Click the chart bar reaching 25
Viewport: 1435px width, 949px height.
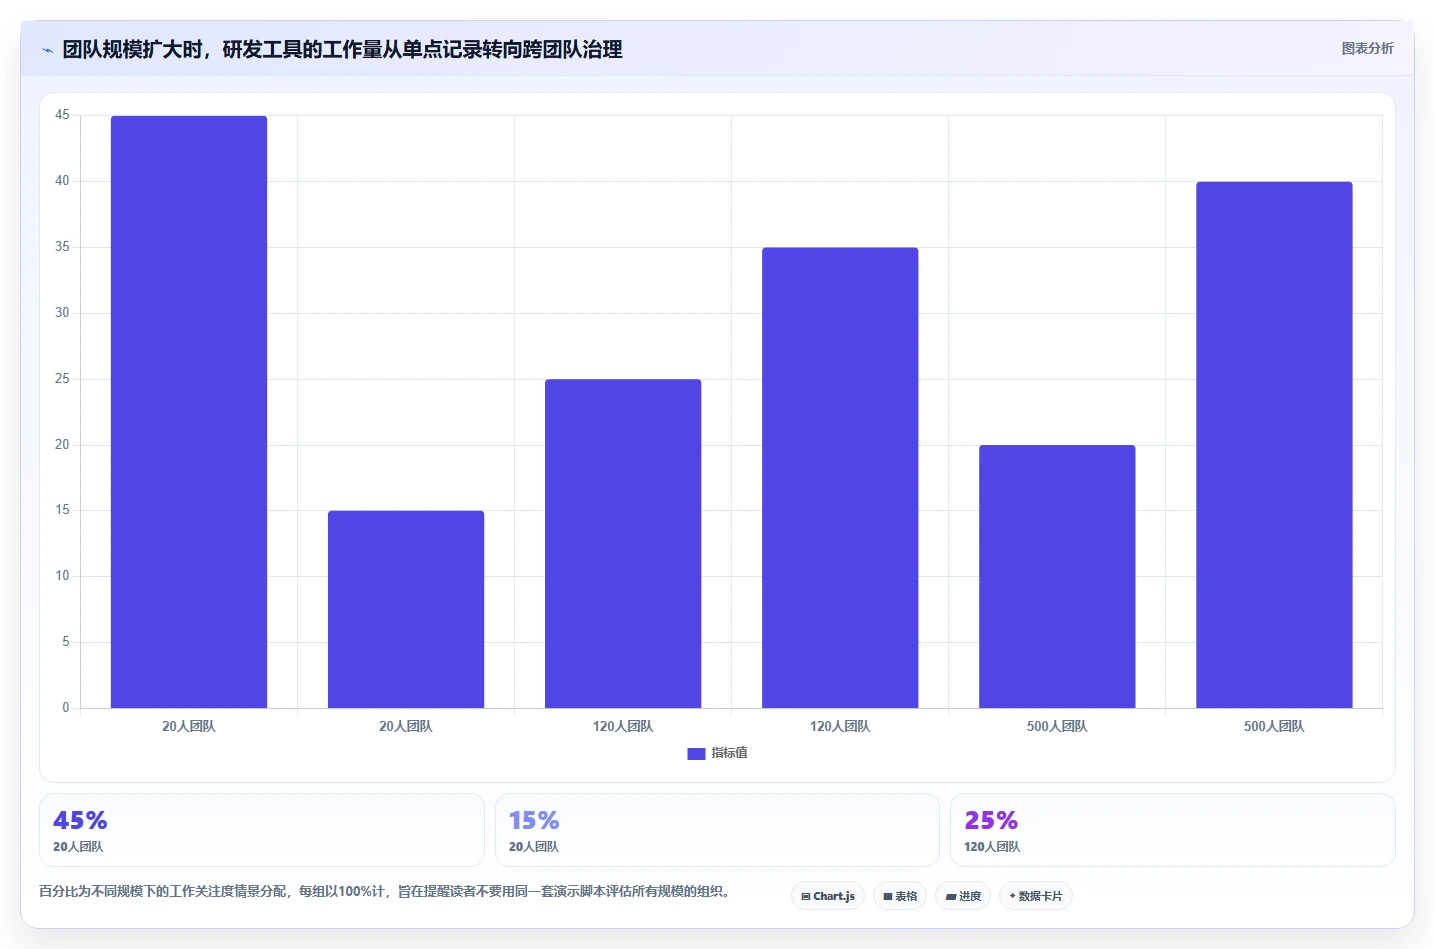623,543
